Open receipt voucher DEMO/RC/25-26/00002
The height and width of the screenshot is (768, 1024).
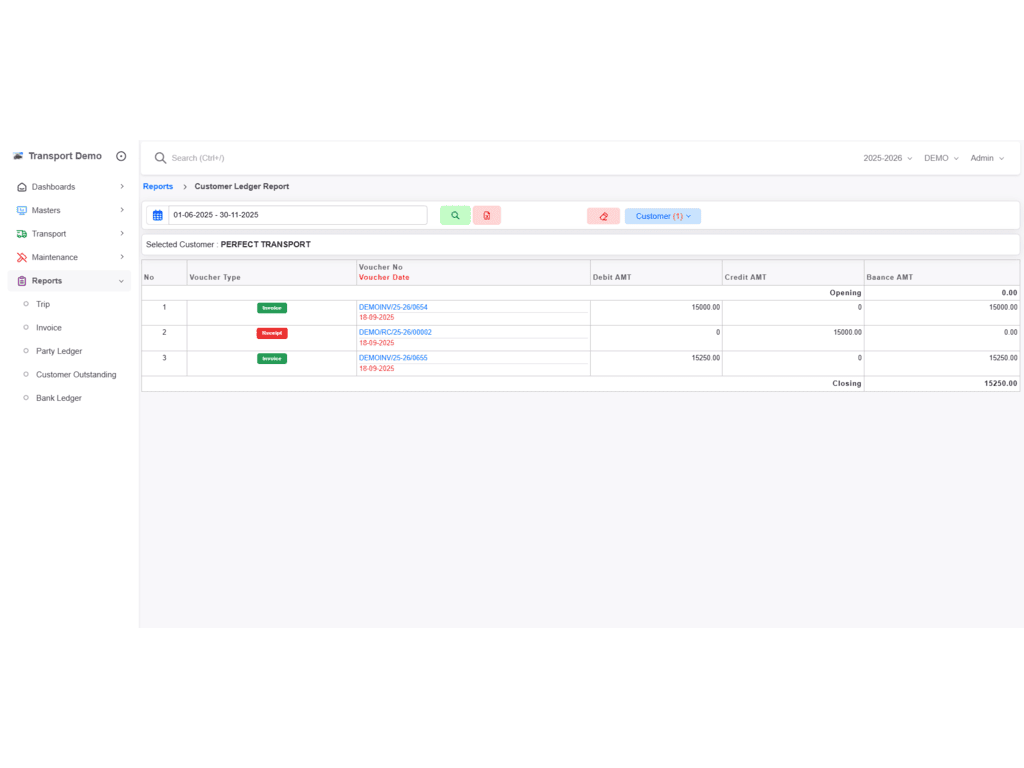(x=395, y=332)
